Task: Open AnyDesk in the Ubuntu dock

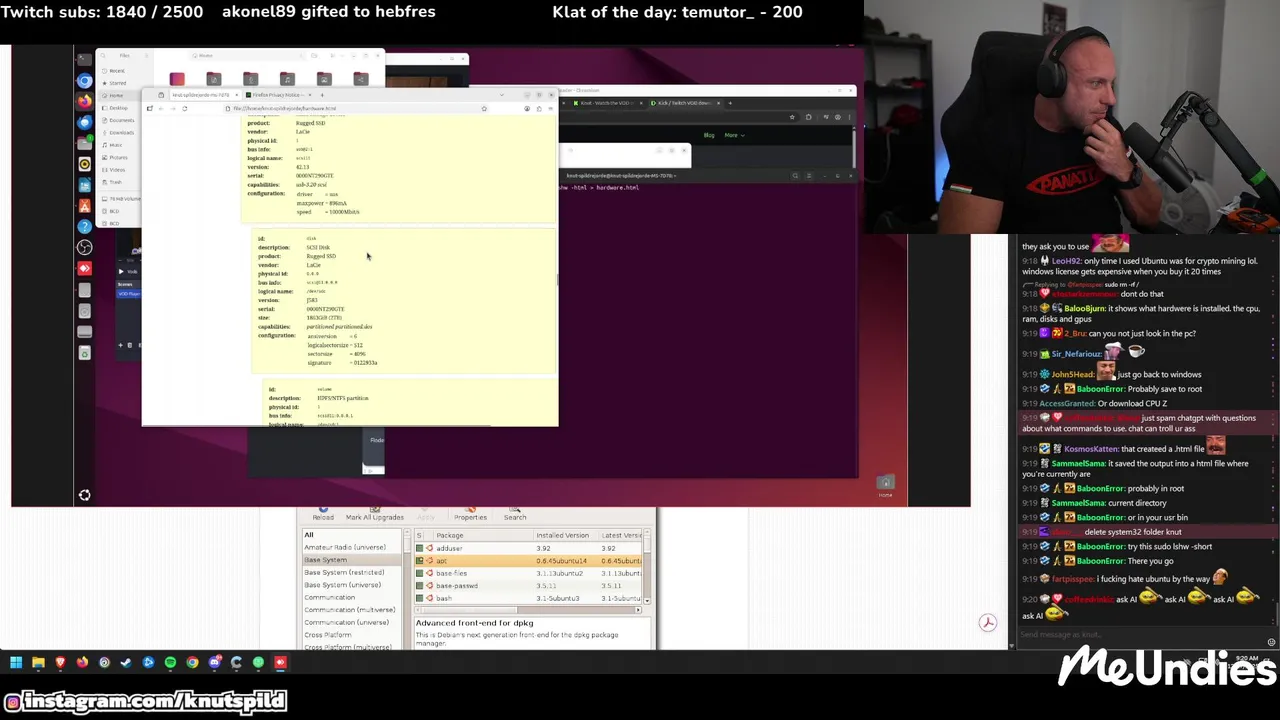Action: [x=85, y=268]
